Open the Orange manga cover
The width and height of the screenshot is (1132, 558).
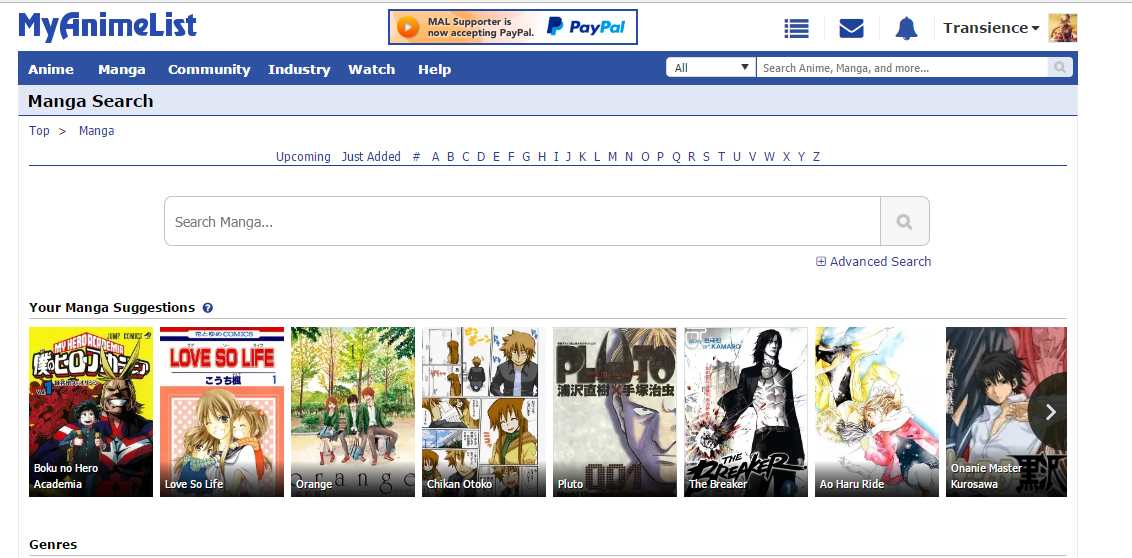(353, 411)
